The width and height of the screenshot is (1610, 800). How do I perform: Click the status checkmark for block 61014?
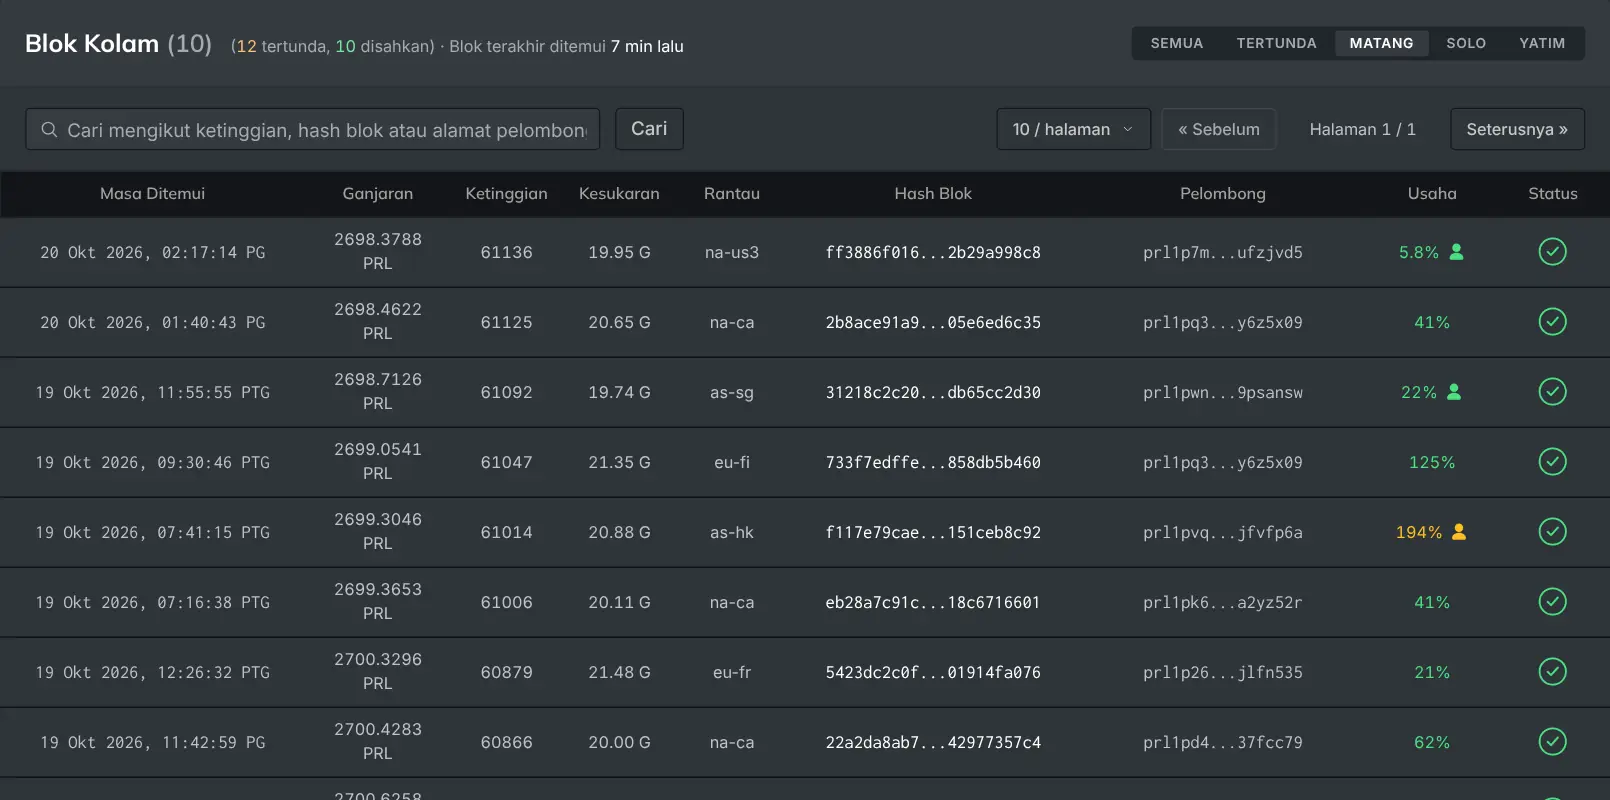pyautogui.click(x=1552, y=532)
